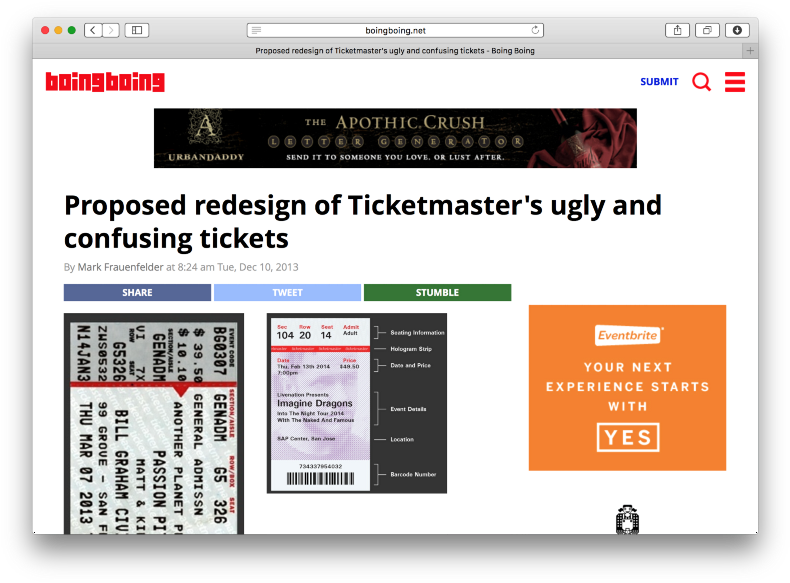Viewport: 790px width, 583px height.
Task: Click the boingboing.net address field
Action: click(395, 30)
